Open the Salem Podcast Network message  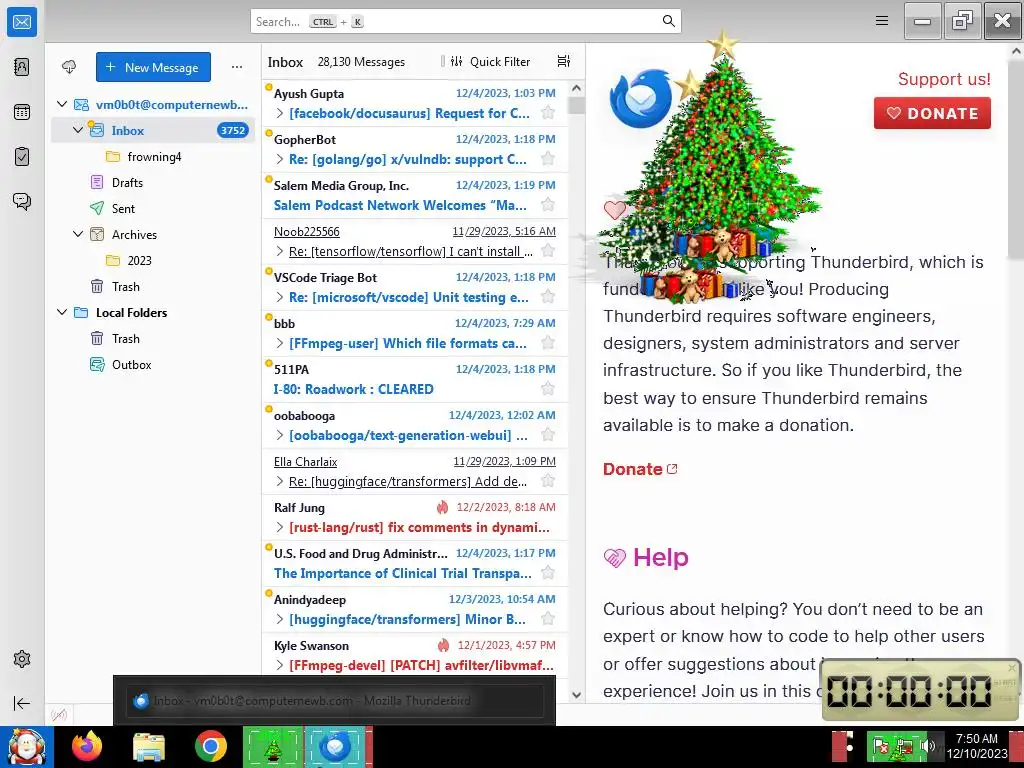[x=415, y=195]
